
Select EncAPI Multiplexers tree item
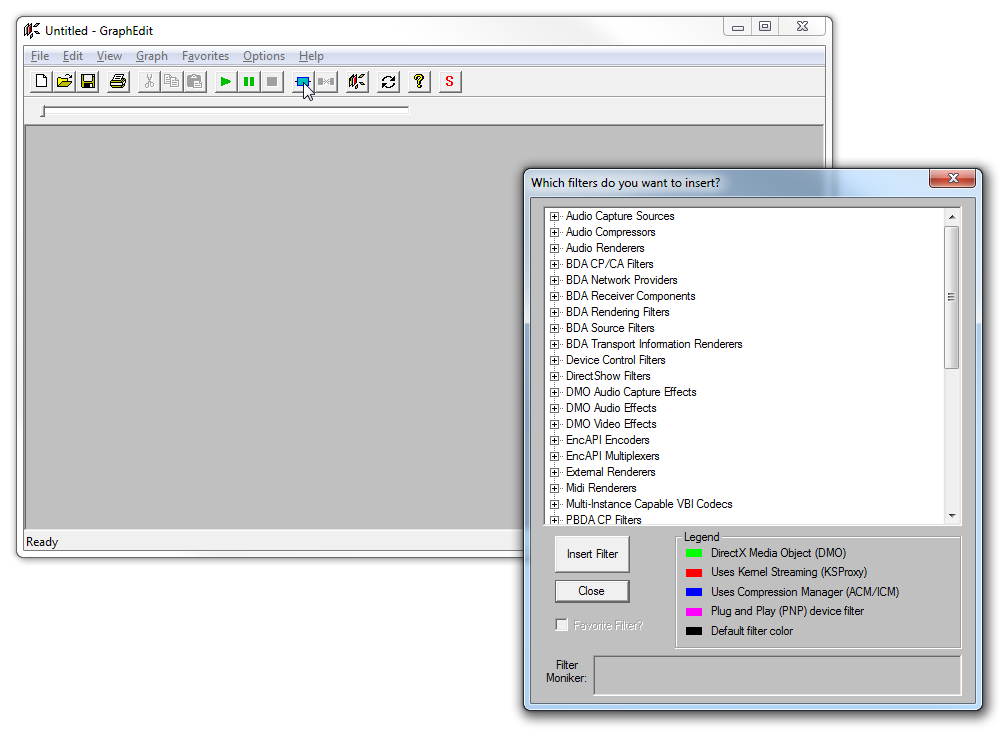tap(613, 456)
